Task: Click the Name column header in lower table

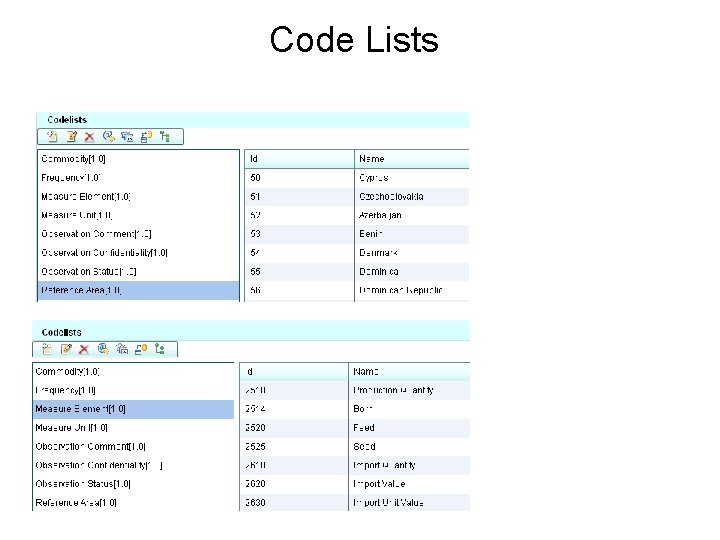Action: tap(409, 371)
